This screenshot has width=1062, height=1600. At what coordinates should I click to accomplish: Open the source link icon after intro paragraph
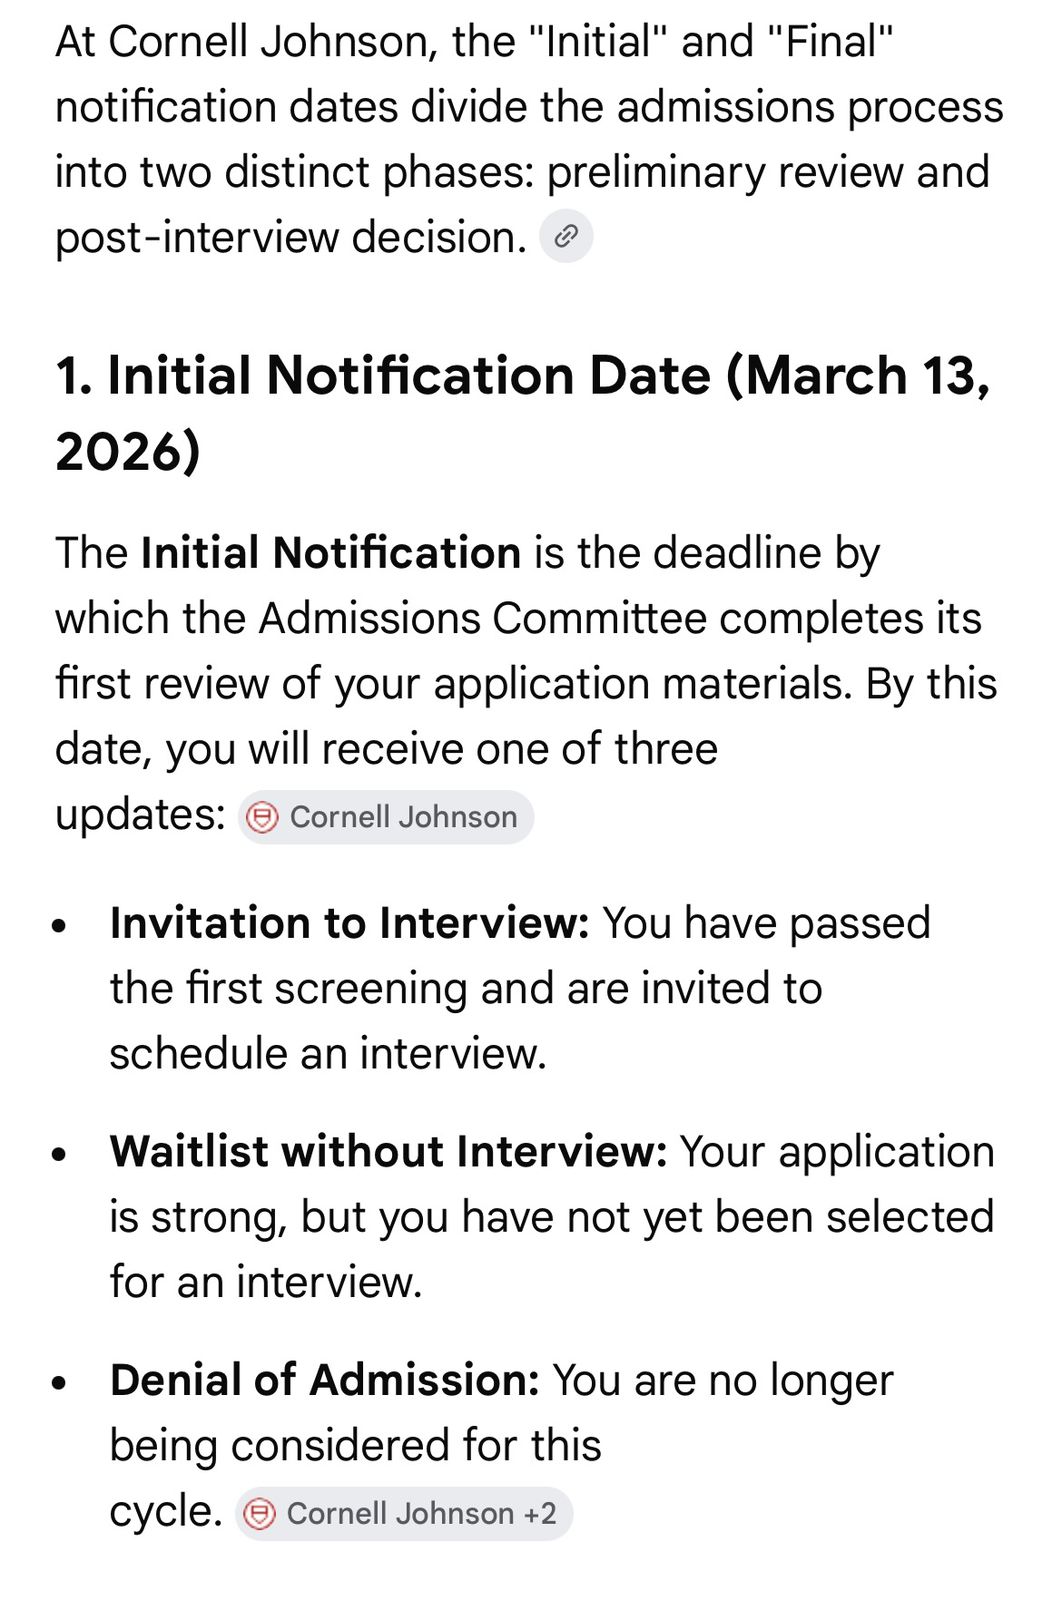pos(566,237)
